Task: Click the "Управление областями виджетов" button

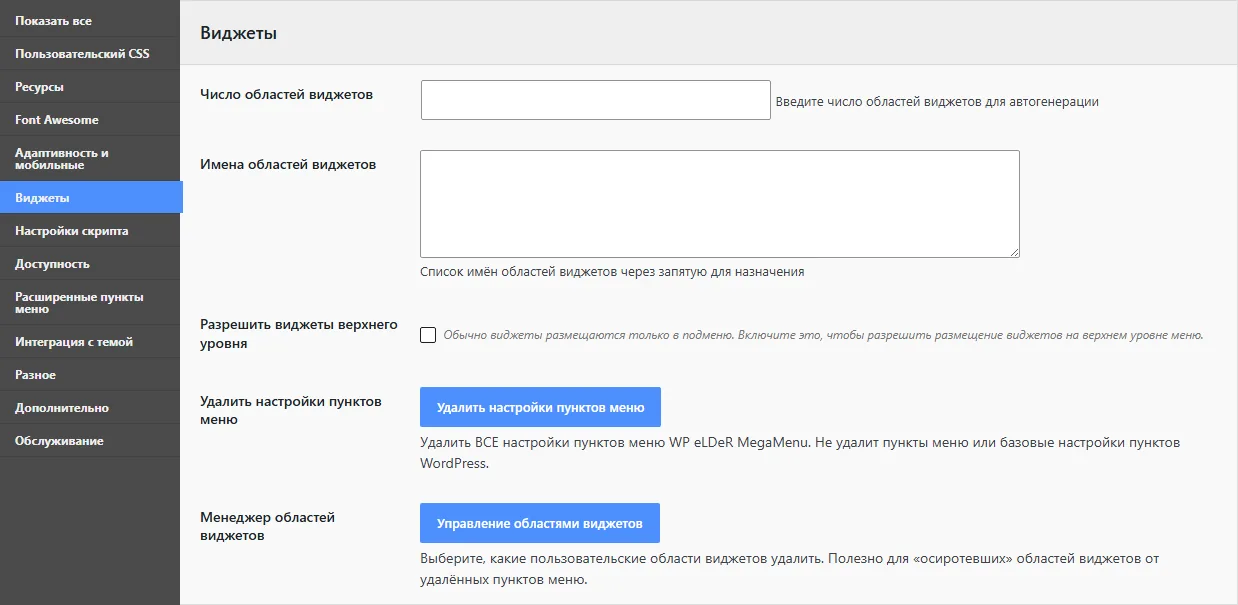Action: [x=540, y=523]
